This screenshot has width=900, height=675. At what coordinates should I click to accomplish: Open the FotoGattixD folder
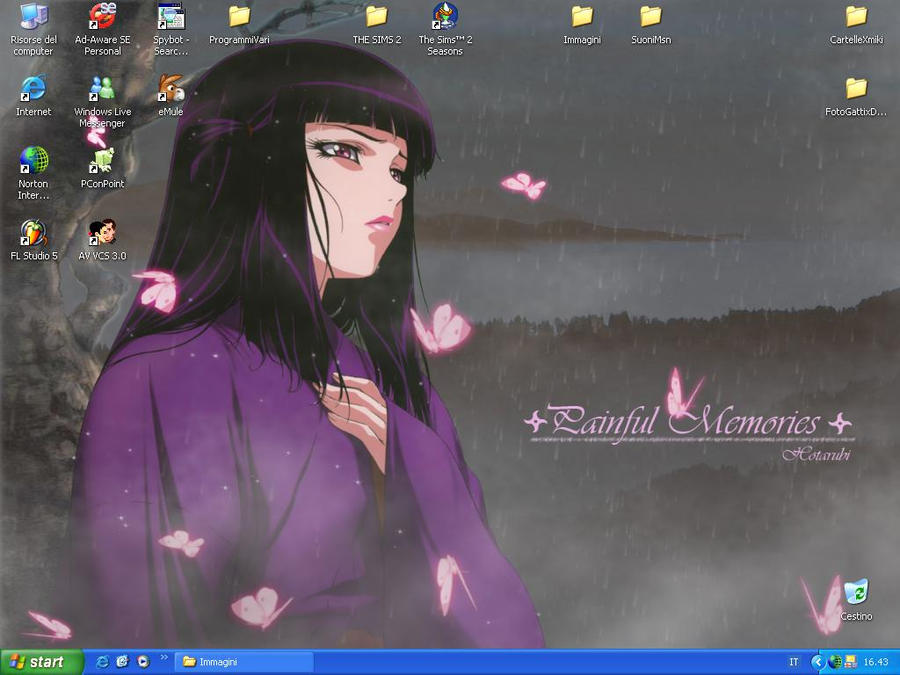point(856,96)
